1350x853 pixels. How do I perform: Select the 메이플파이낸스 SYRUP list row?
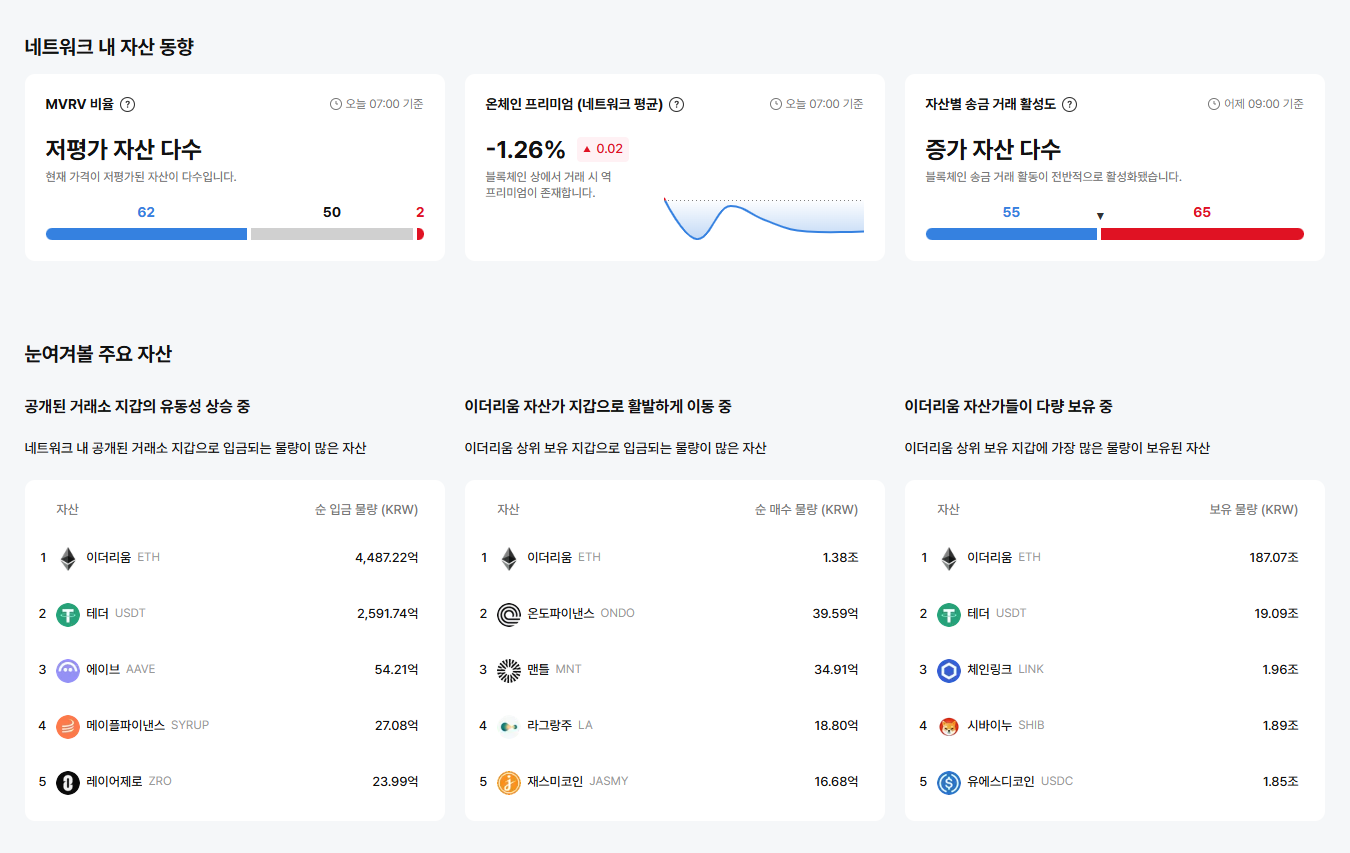click(234, 725)
